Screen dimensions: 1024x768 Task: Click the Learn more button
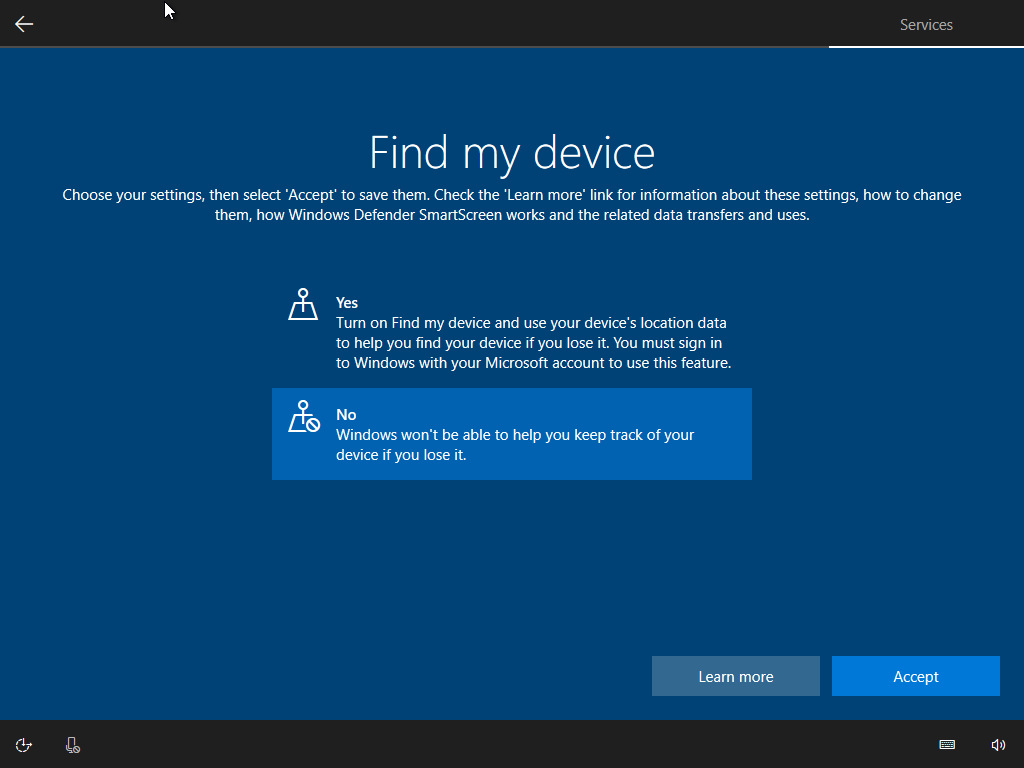point(735,677)
